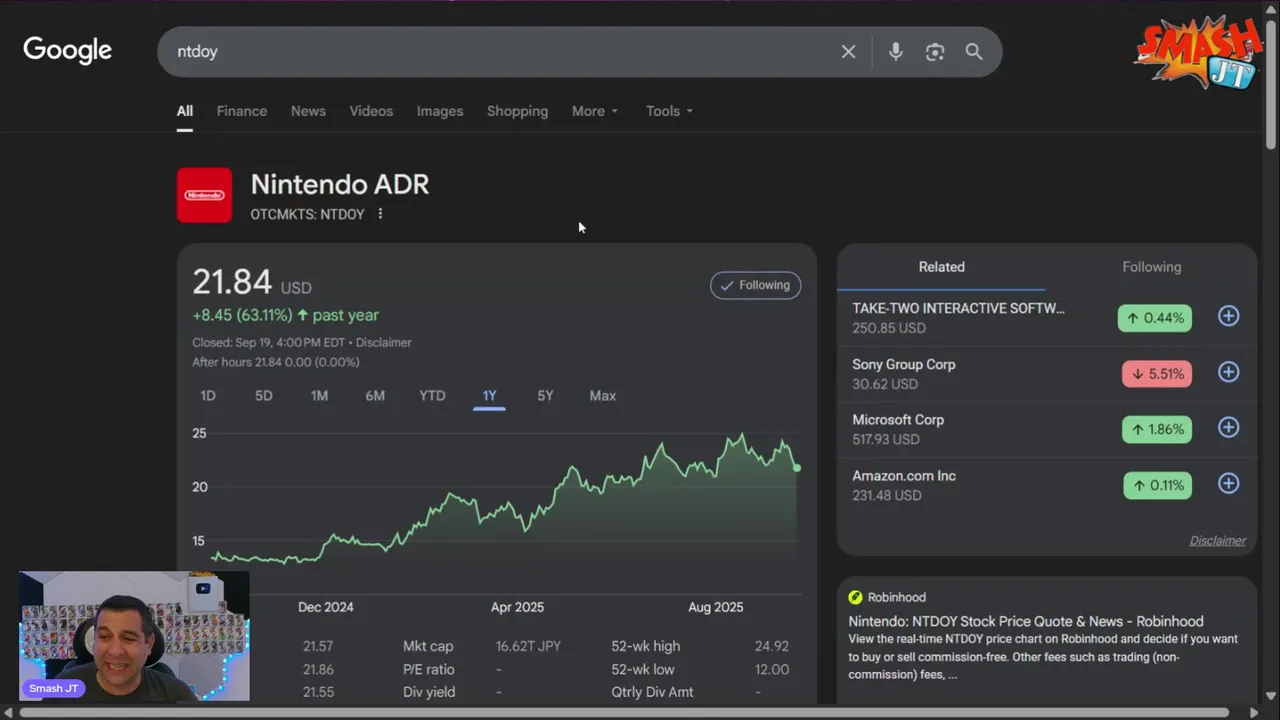Switch to the Finance tab
This screenshot has width=1280, height=720.
click(242, 111)
